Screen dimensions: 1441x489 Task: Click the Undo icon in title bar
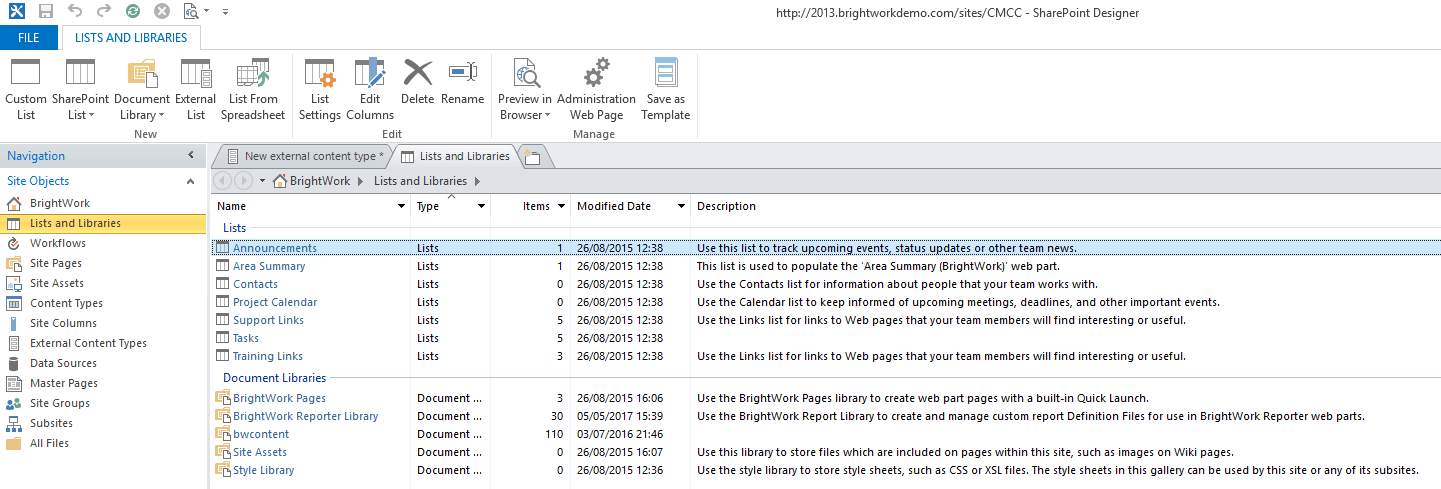coord(75,12)
